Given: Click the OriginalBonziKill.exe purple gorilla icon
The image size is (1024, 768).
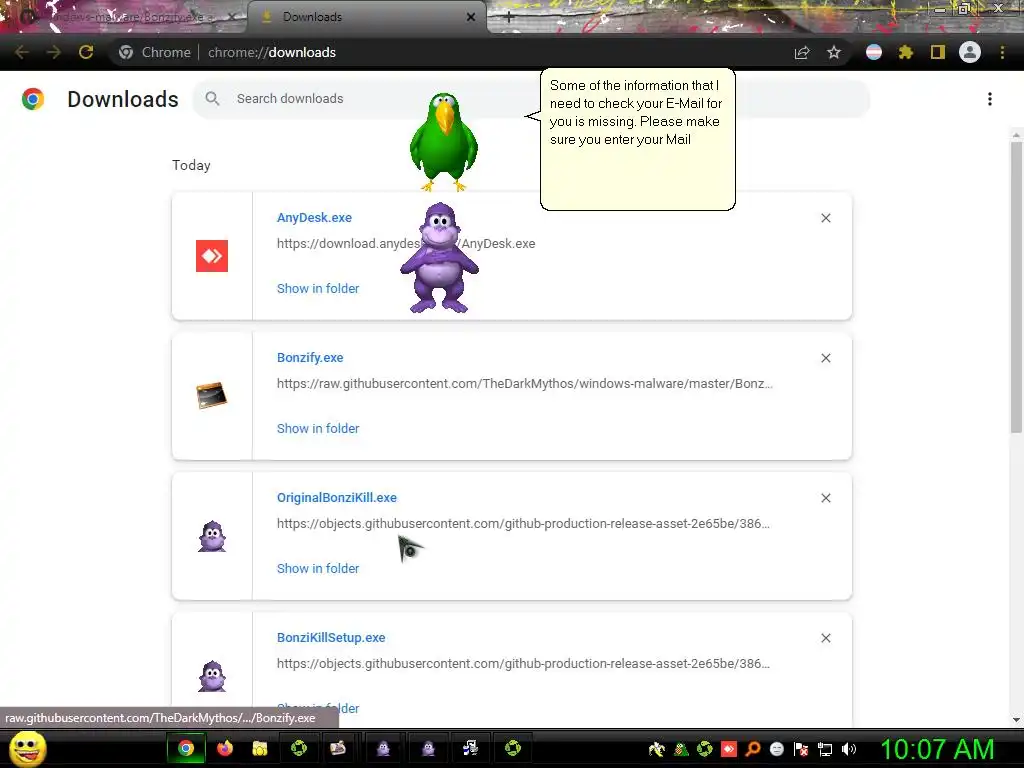Looking at the screenshot, I should [x=212, y=536].
